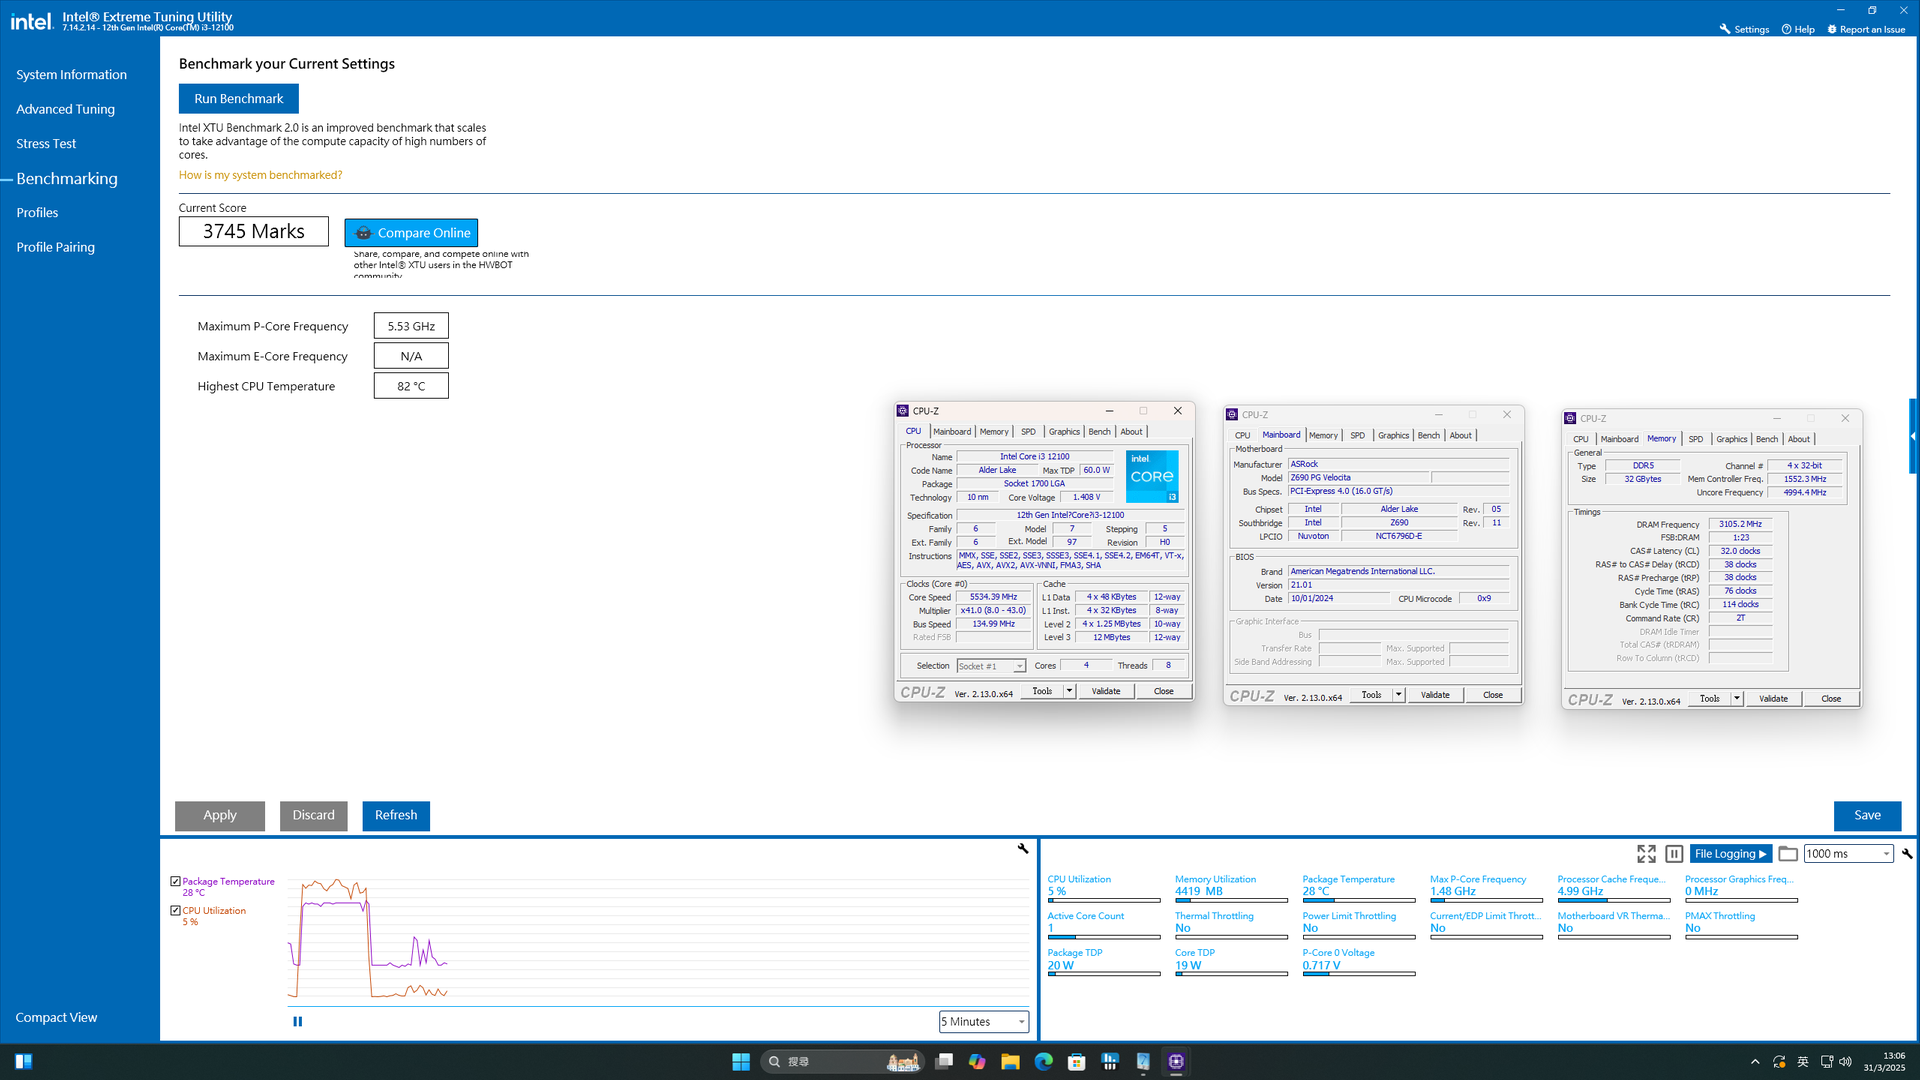Viewport: 1920px width, 1080px height.
Task: Select Graphics tab in CPU-Z Mainboard window
Action: (1393, 436)
